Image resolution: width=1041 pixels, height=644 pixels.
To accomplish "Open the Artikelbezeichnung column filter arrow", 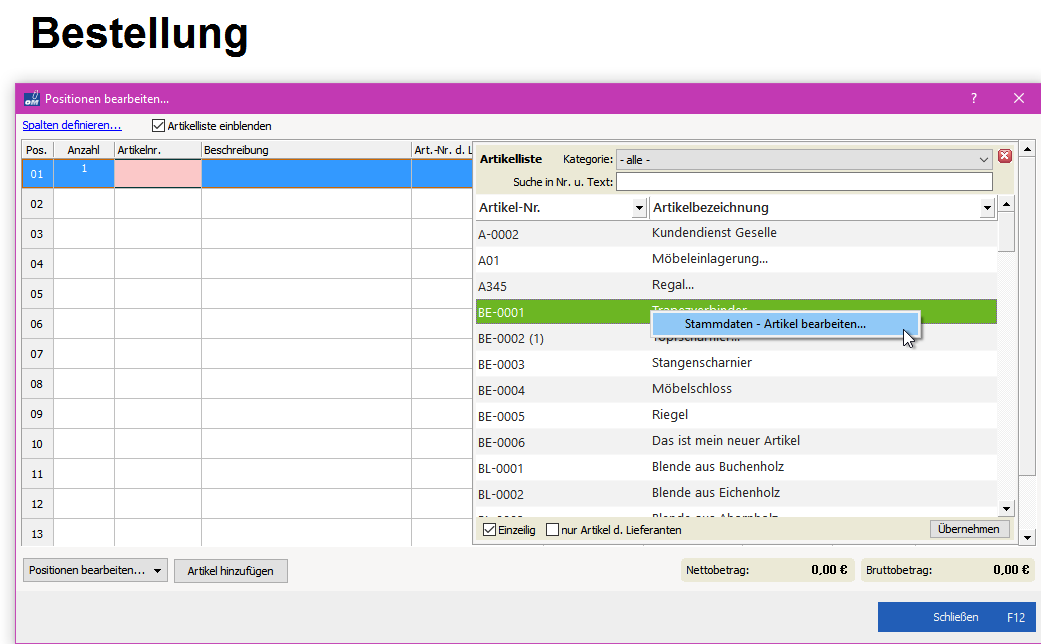I will click(x=987, y=208).
